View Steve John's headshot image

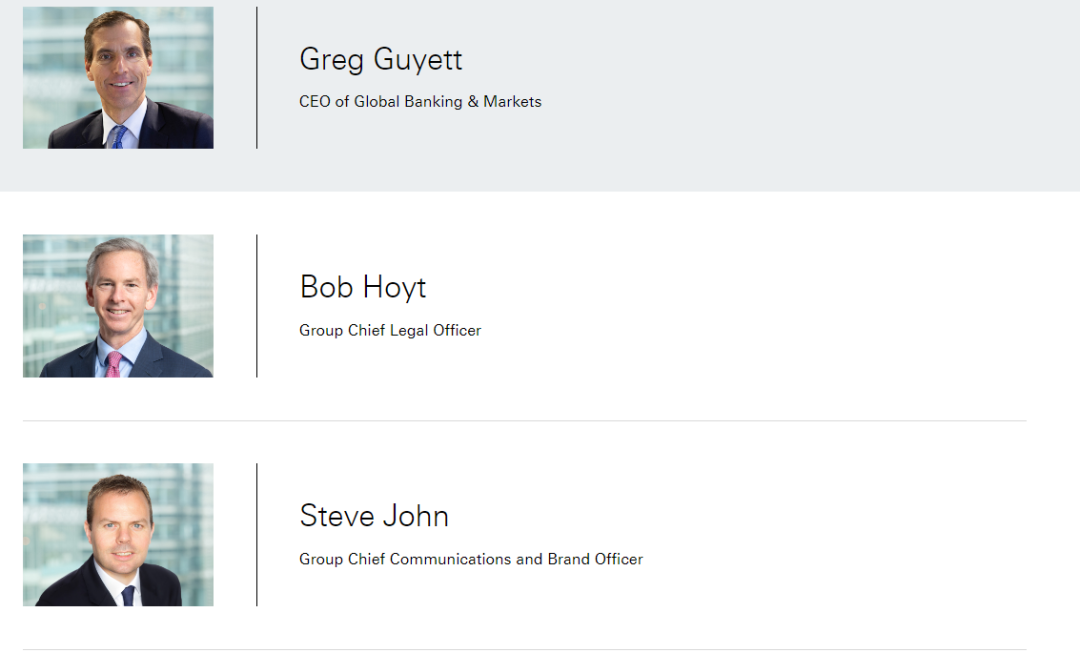[118, 535]
